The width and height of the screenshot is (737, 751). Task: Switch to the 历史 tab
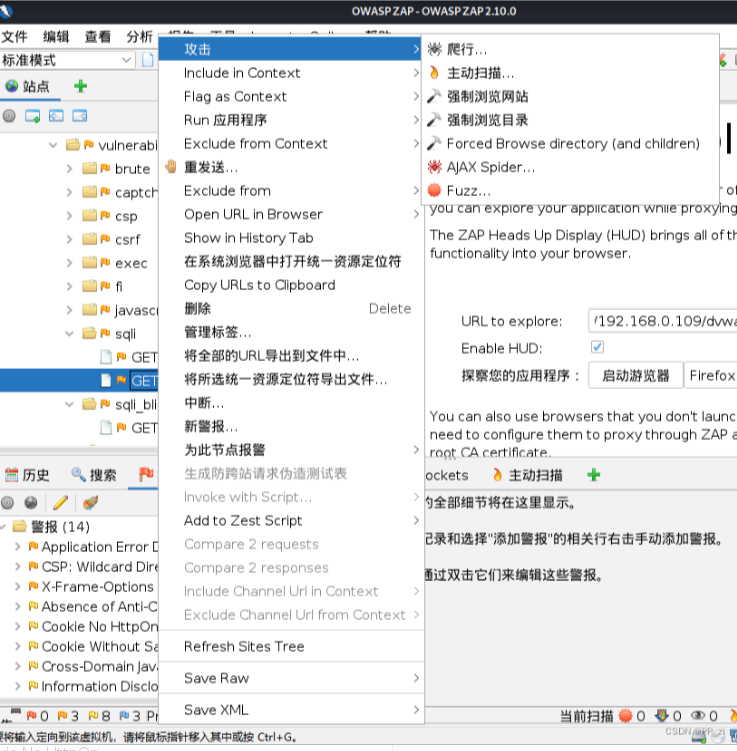[27, 475]
